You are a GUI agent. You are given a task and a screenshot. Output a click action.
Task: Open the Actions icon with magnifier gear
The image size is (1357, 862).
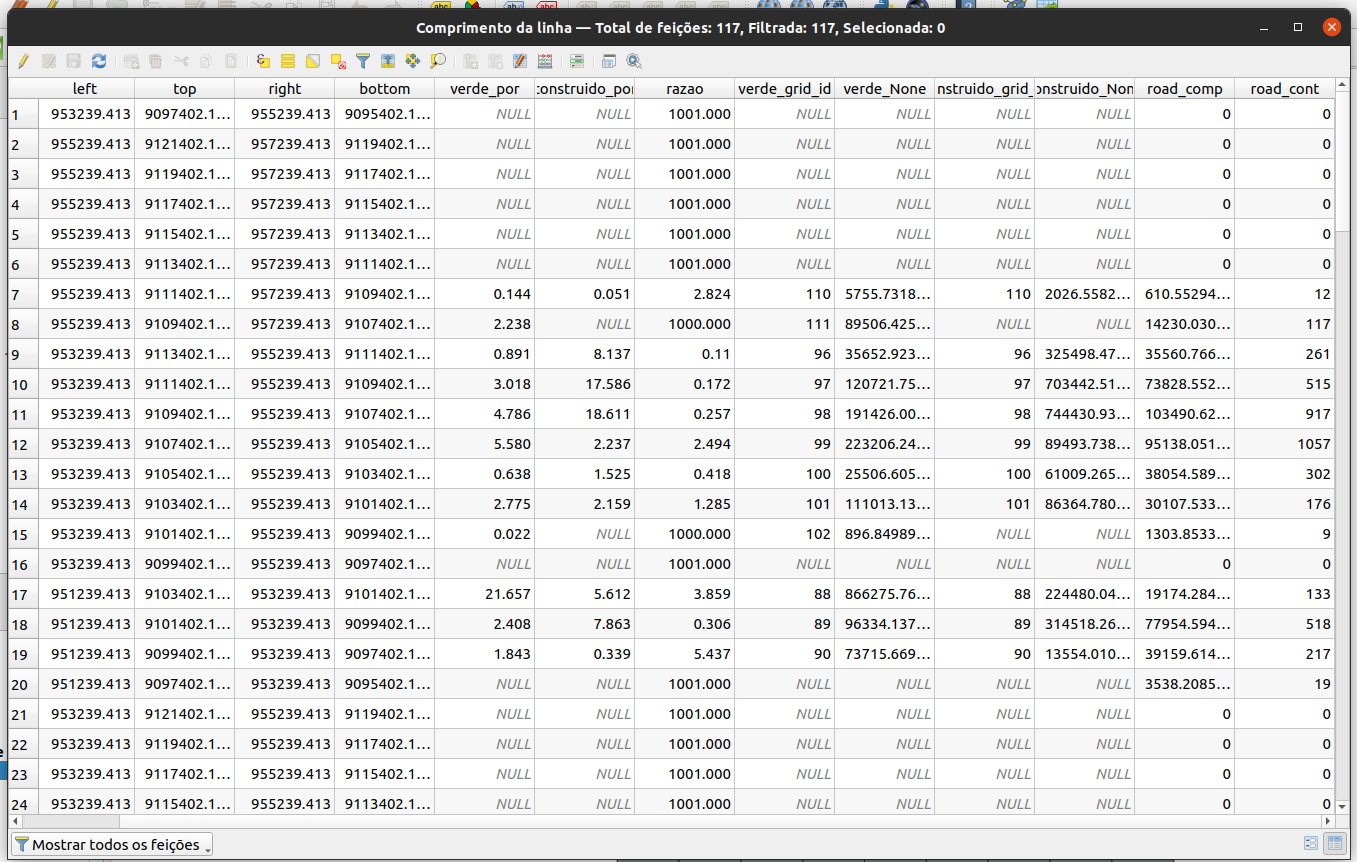[x=634, y=61]
